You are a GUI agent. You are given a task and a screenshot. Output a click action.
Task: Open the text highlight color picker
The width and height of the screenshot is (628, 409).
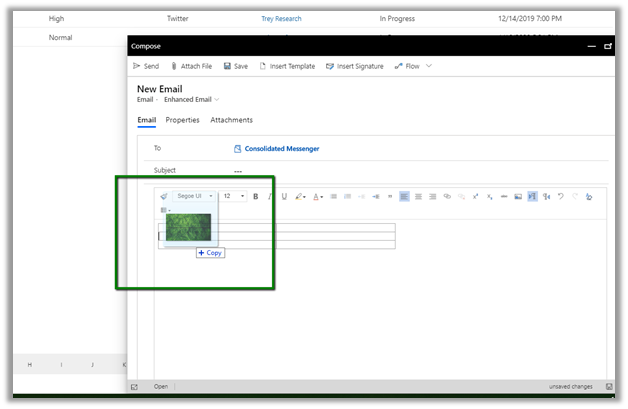pyautogui.click(x=301, y=196)
